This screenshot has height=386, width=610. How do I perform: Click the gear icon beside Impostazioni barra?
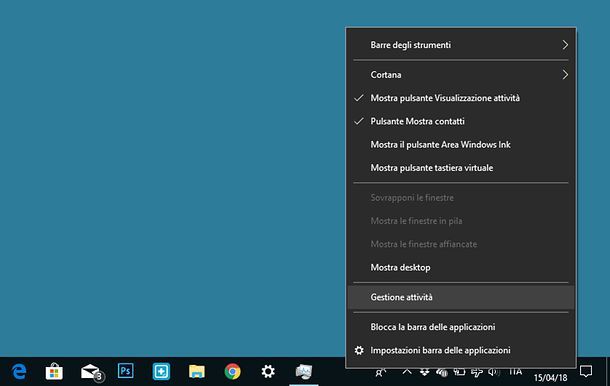(x=359, y=350)
